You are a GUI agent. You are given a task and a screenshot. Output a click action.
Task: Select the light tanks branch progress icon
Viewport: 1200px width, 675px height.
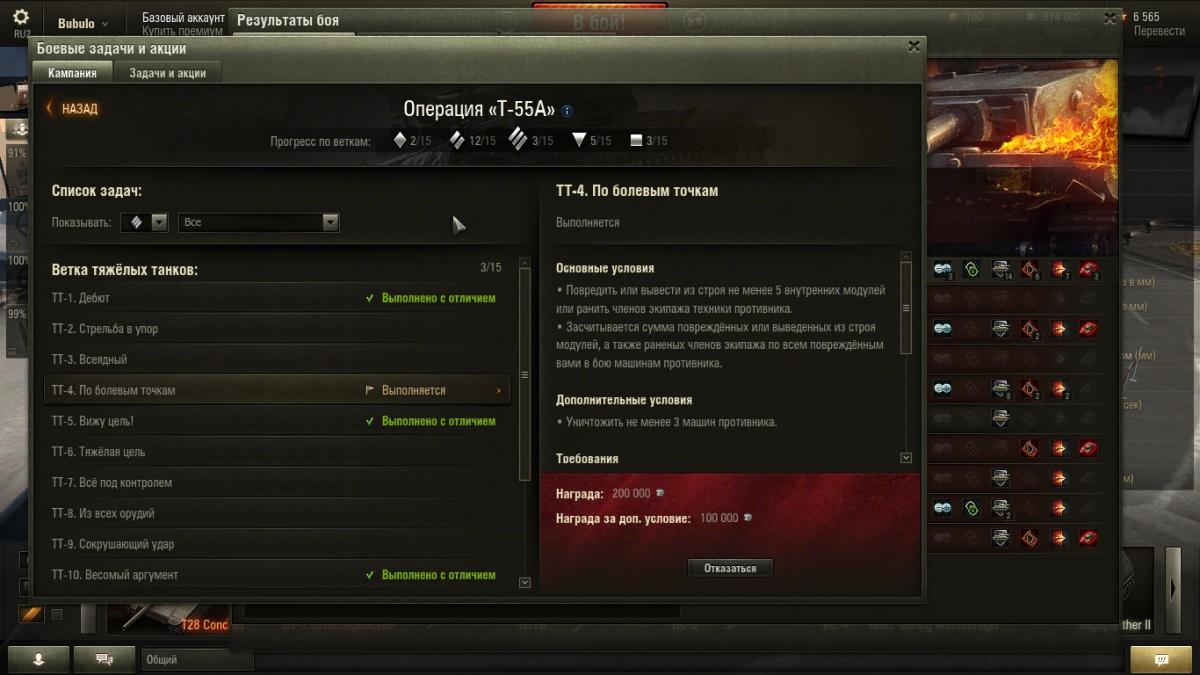coord(399,140)
